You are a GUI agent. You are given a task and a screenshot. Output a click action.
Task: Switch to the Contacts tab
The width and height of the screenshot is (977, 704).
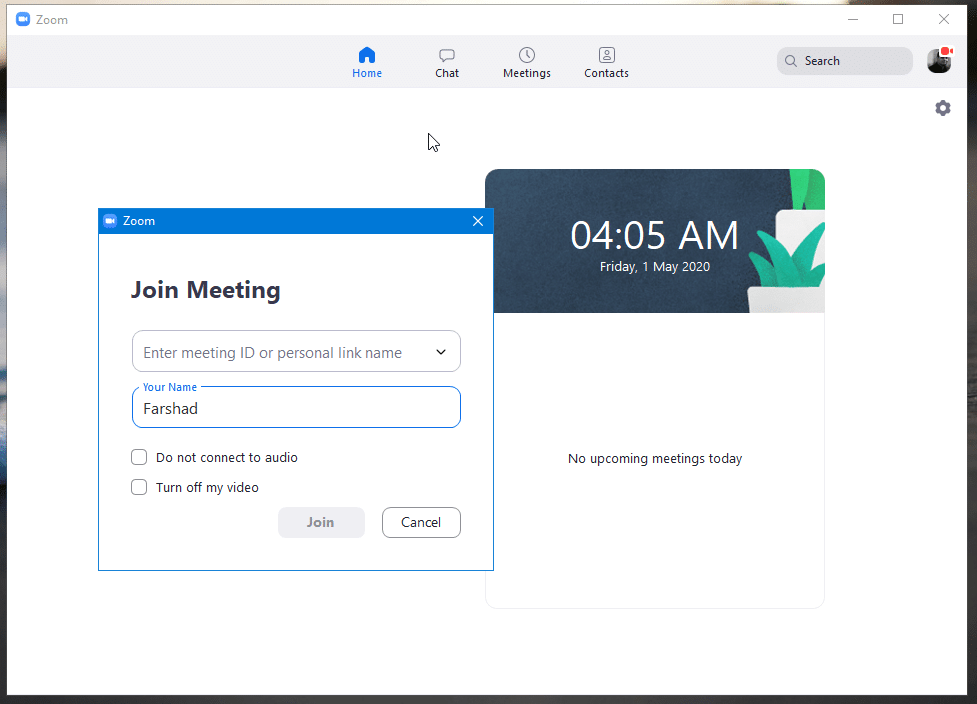click(x=606, y=62)
